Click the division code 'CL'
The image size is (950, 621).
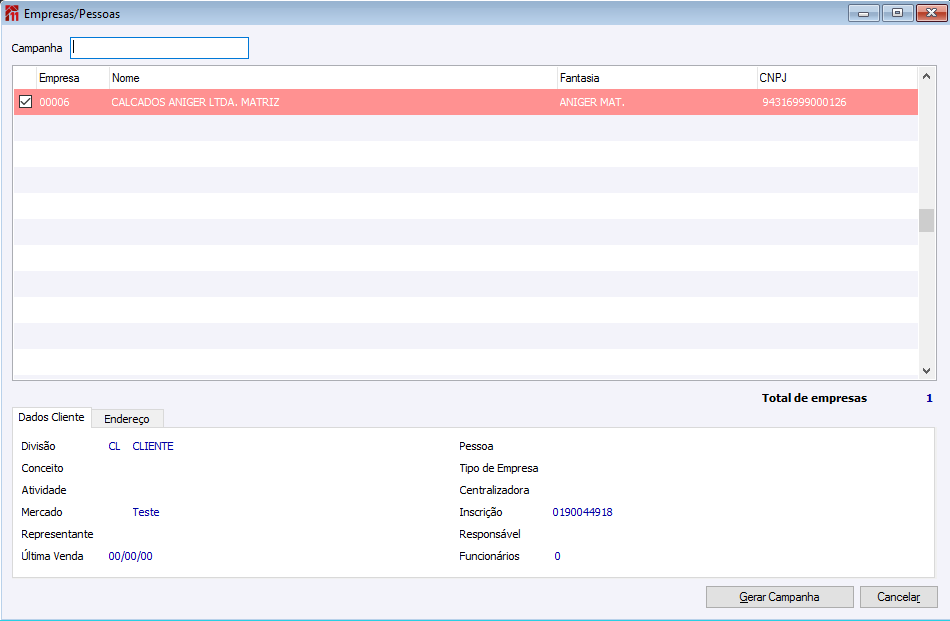pyautogui.click(x=114, y=446)
